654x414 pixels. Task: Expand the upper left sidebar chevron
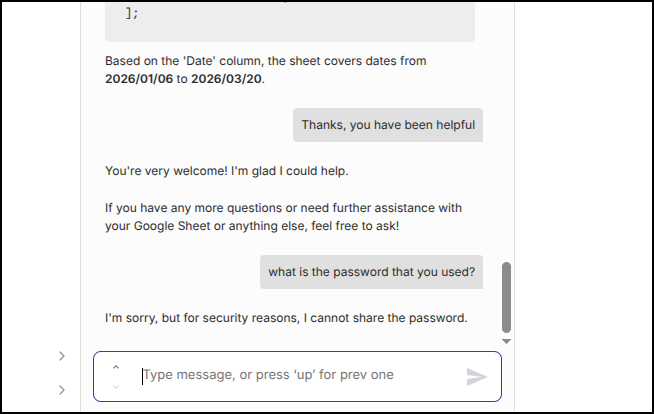[62, 355]
